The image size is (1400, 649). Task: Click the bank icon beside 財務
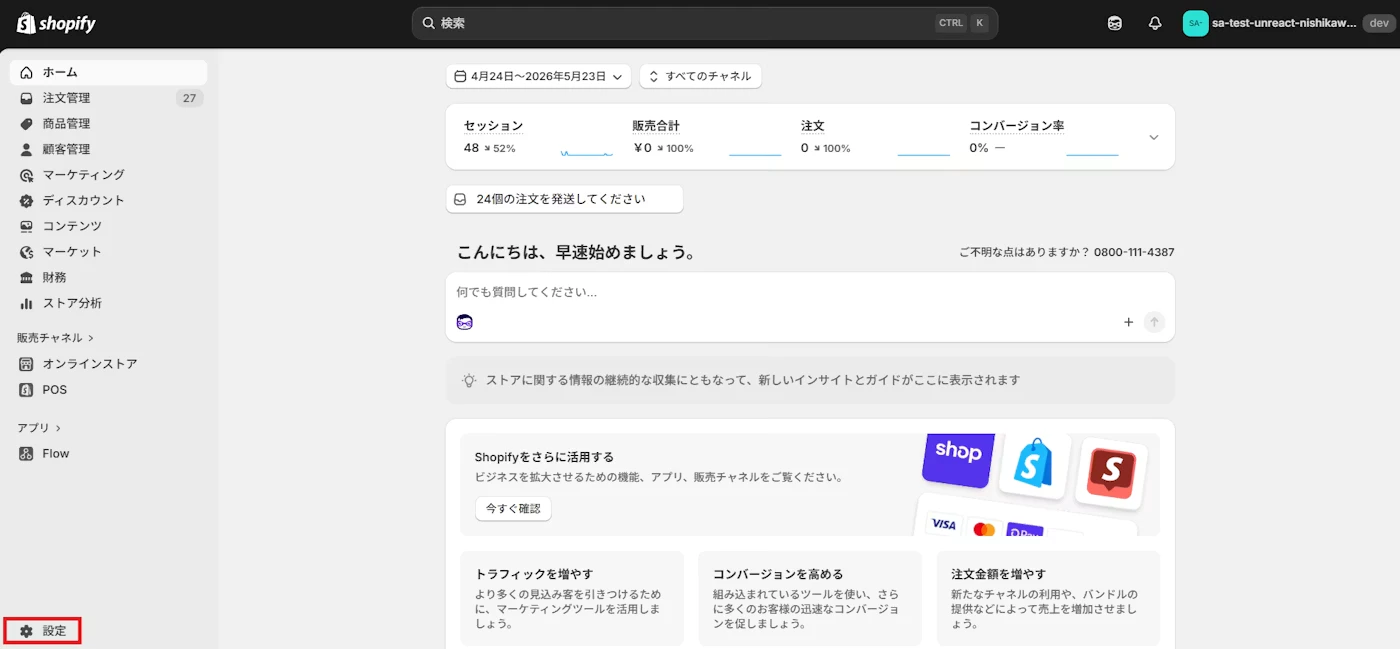click(26, 277)
